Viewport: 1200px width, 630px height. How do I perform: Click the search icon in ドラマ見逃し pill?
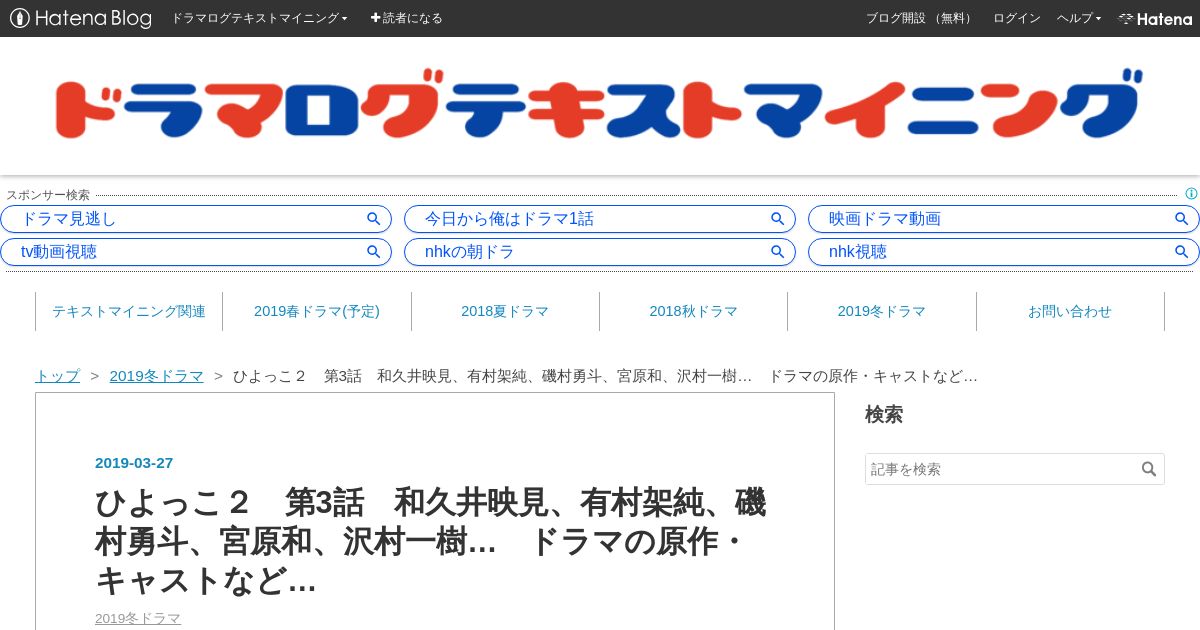374,219
